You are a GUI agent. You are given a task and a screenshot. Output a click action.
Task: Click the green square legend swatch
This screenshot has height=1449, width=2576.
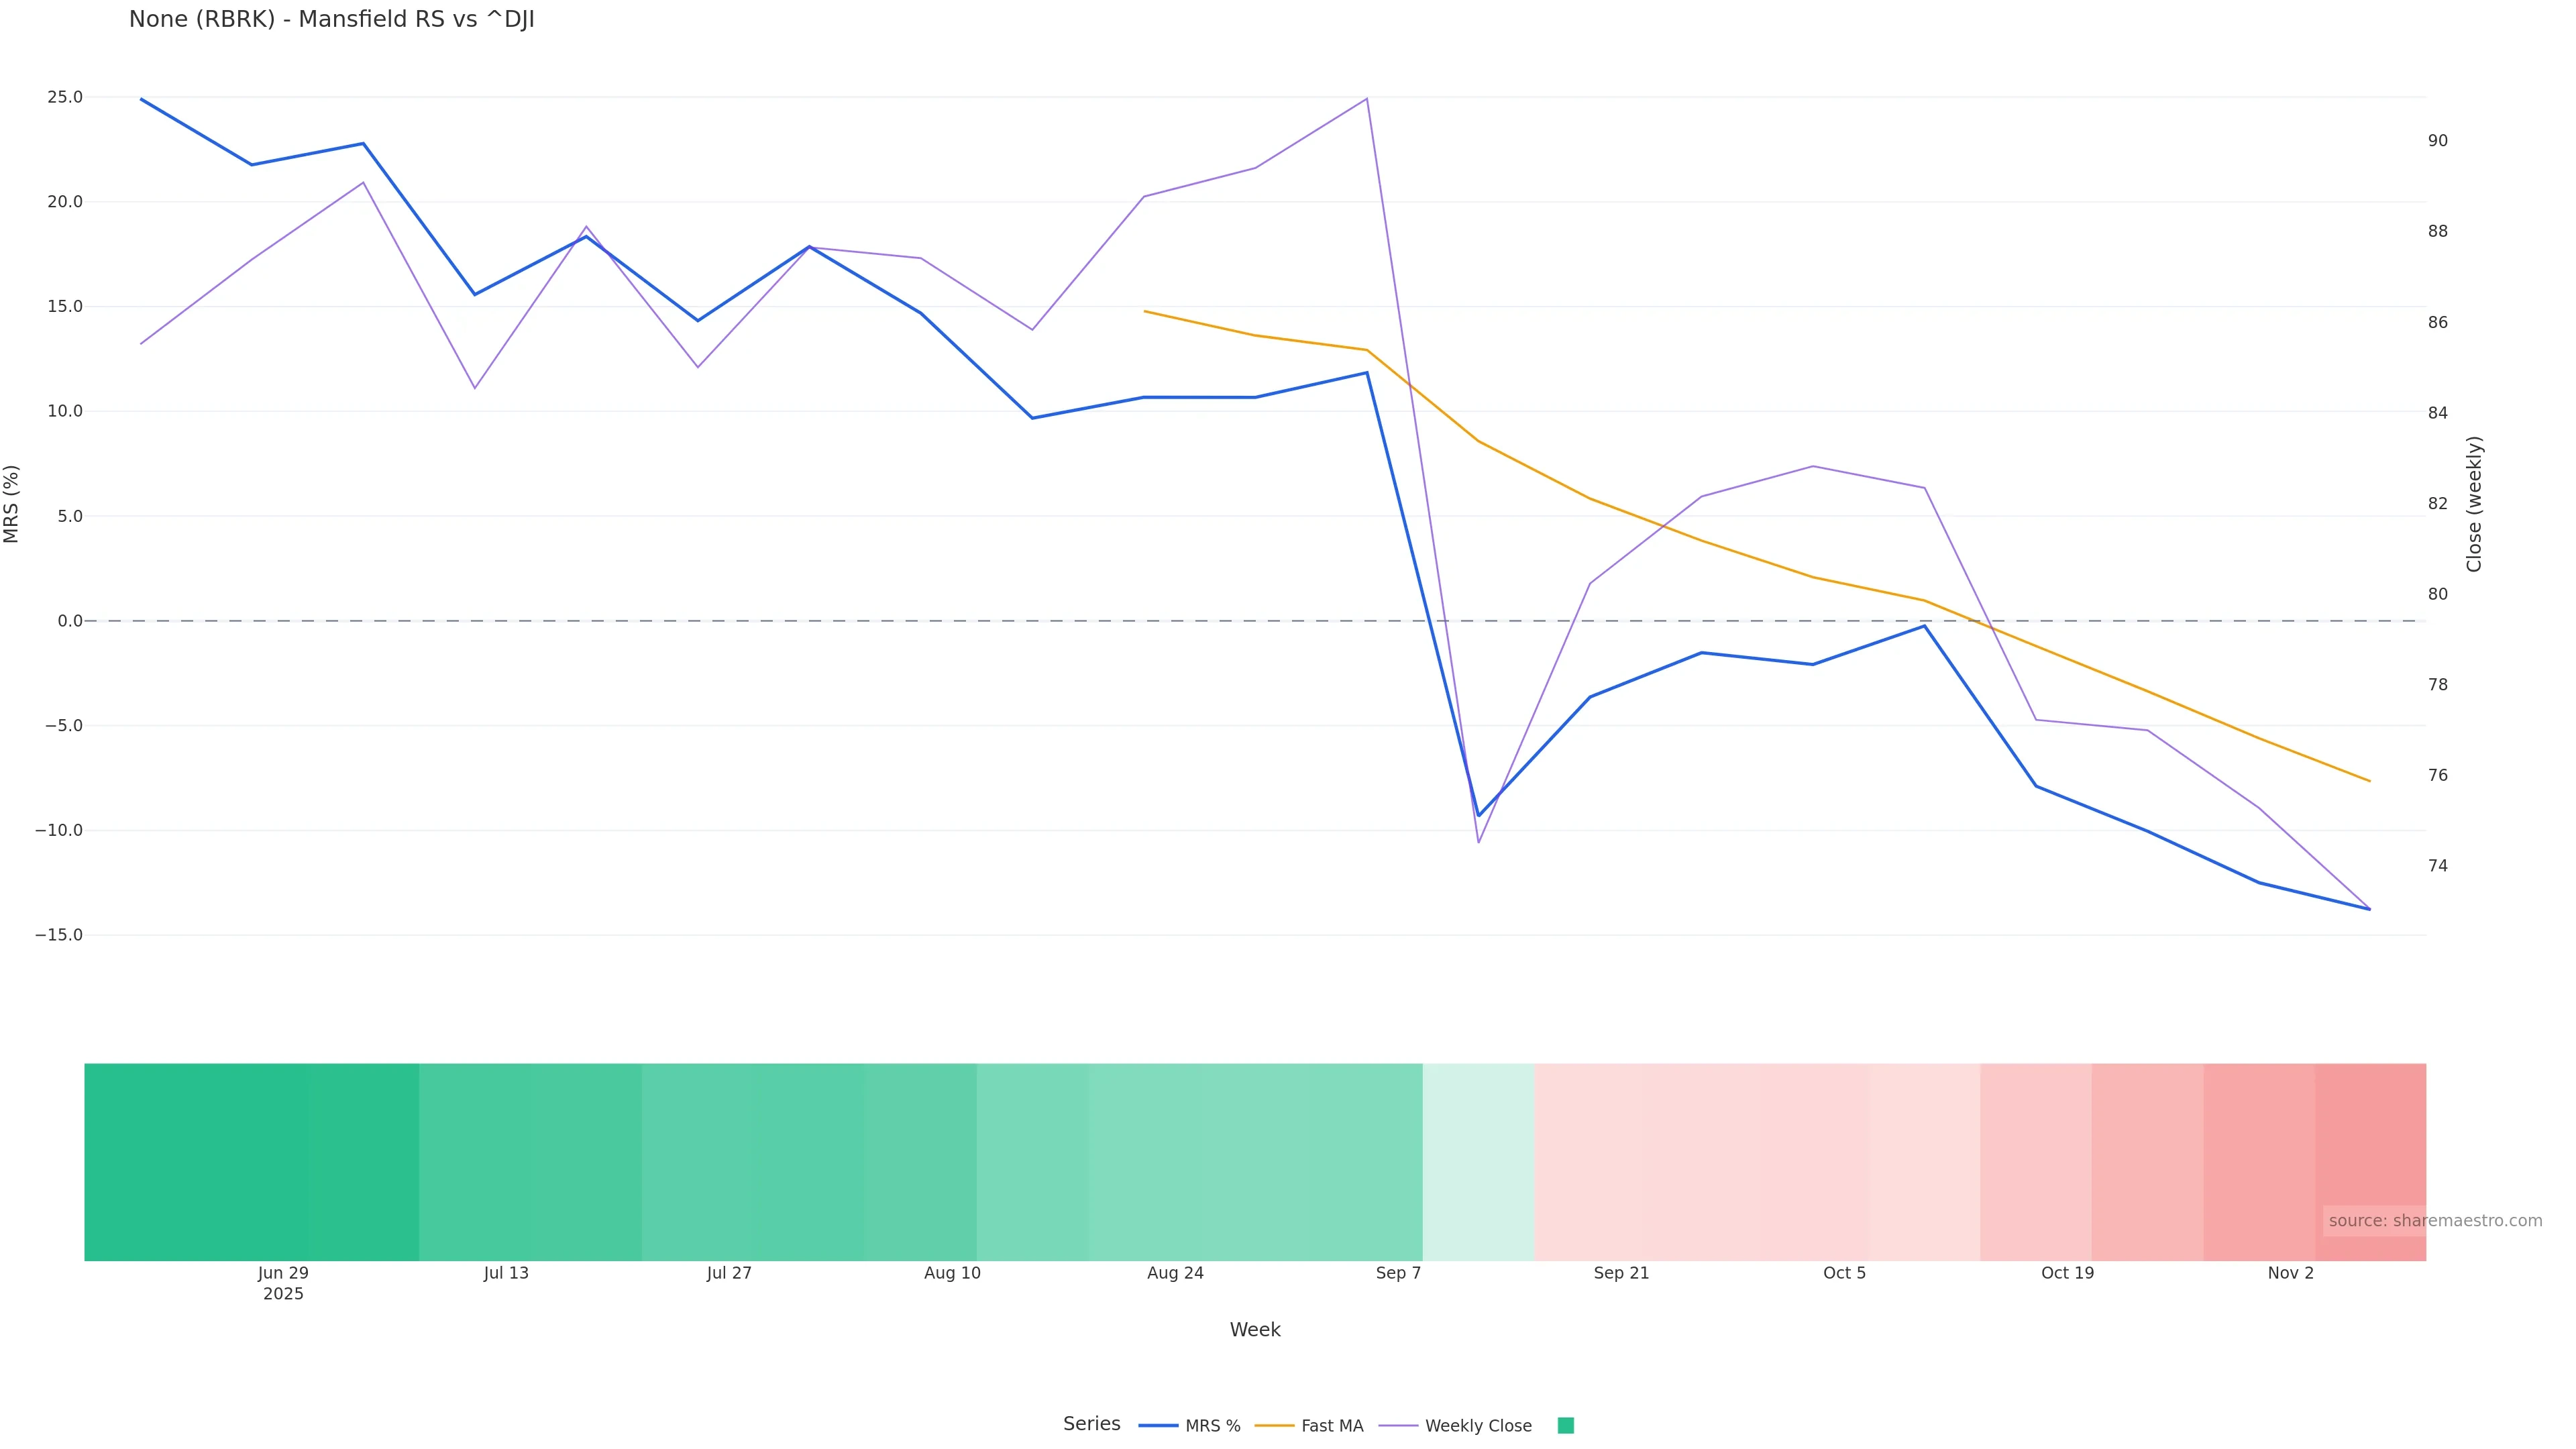[x=1566, y=1426]
